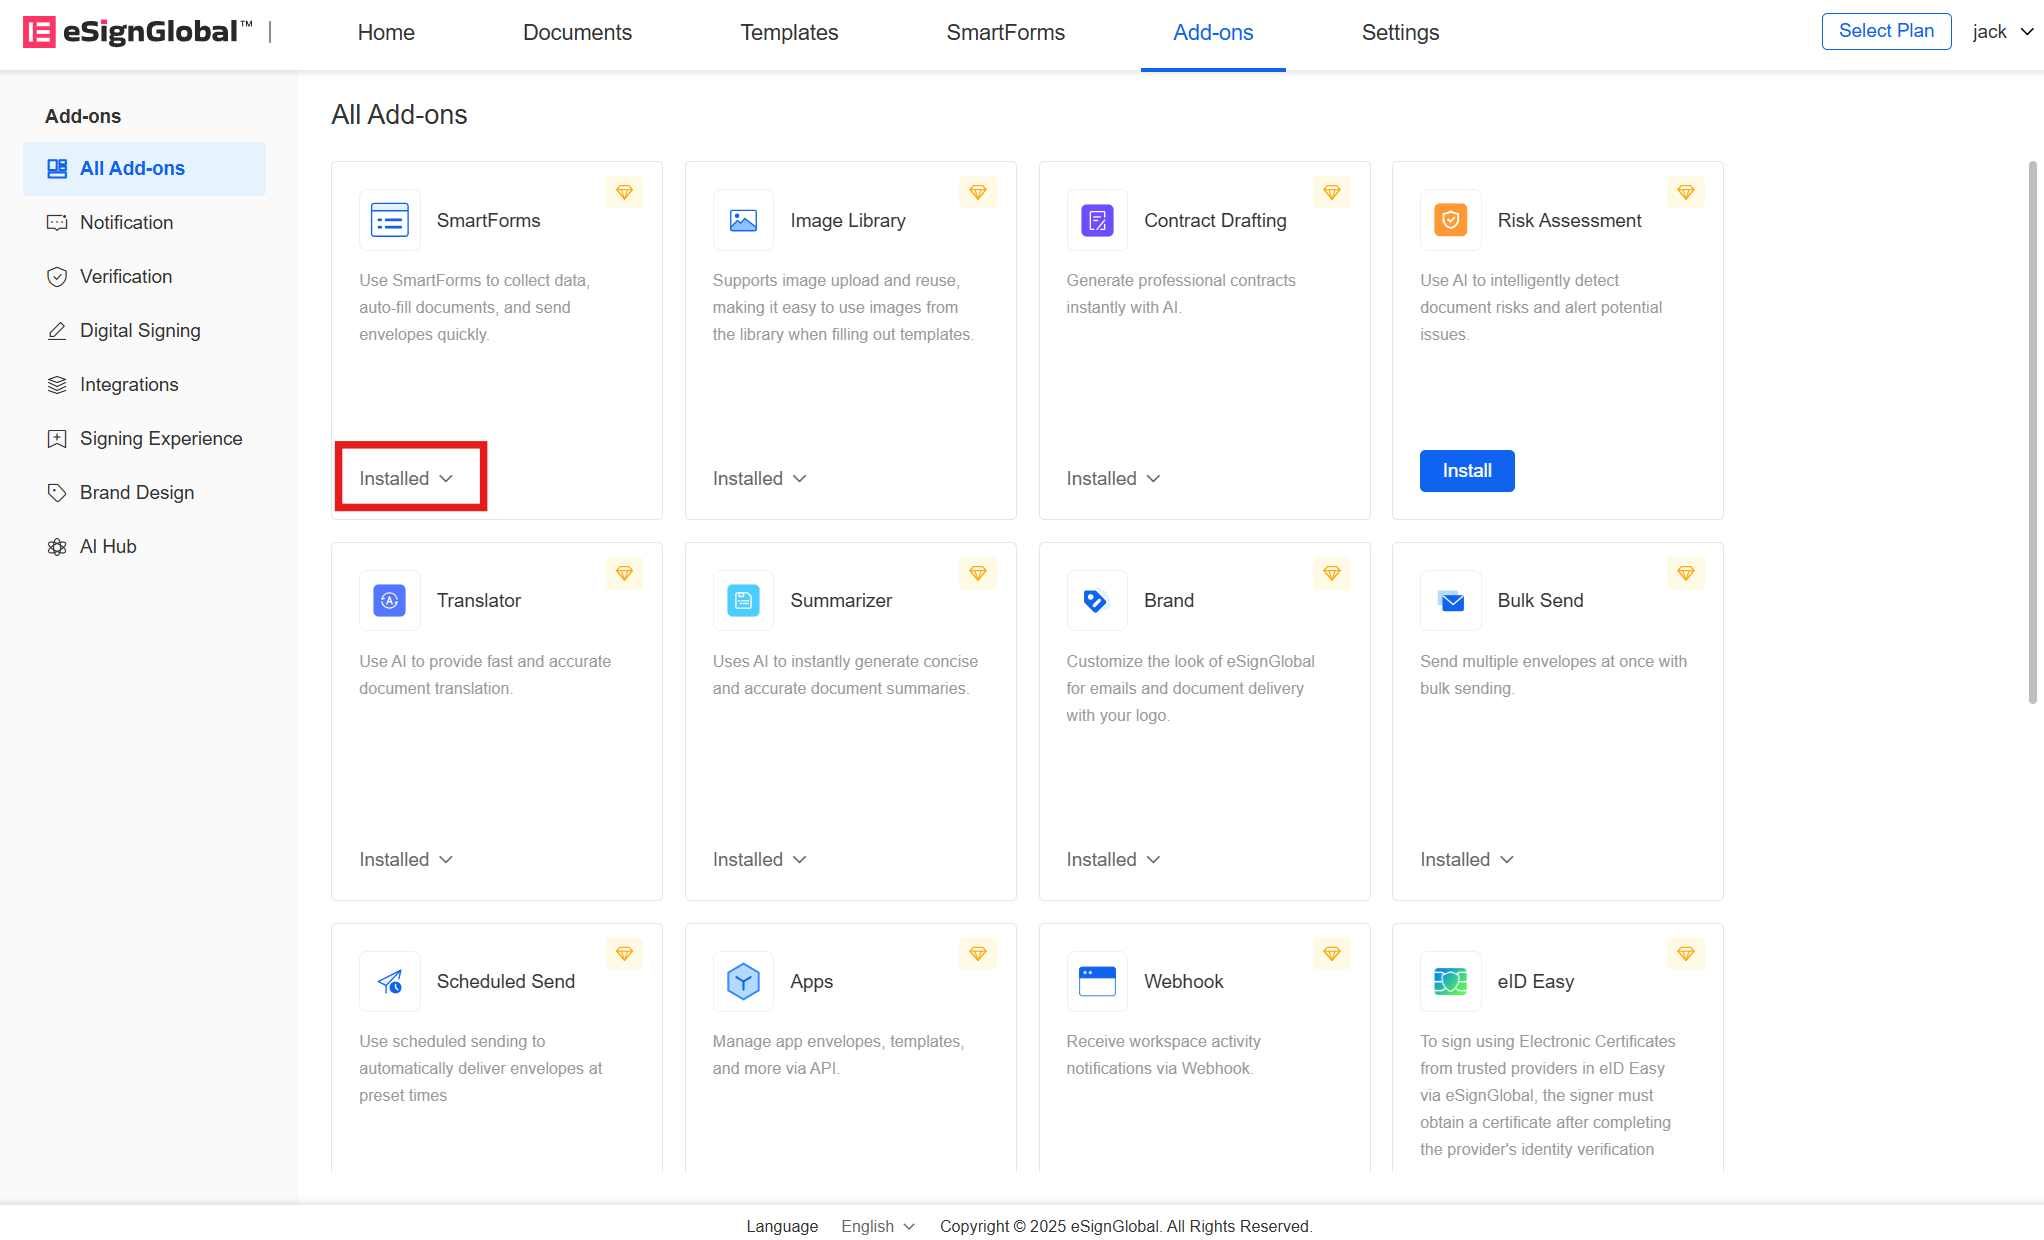Image resolution: width=2044 pixels, height=1240 pixels.
Task: Open the Verification category
Action: click(x=144, y=276)
